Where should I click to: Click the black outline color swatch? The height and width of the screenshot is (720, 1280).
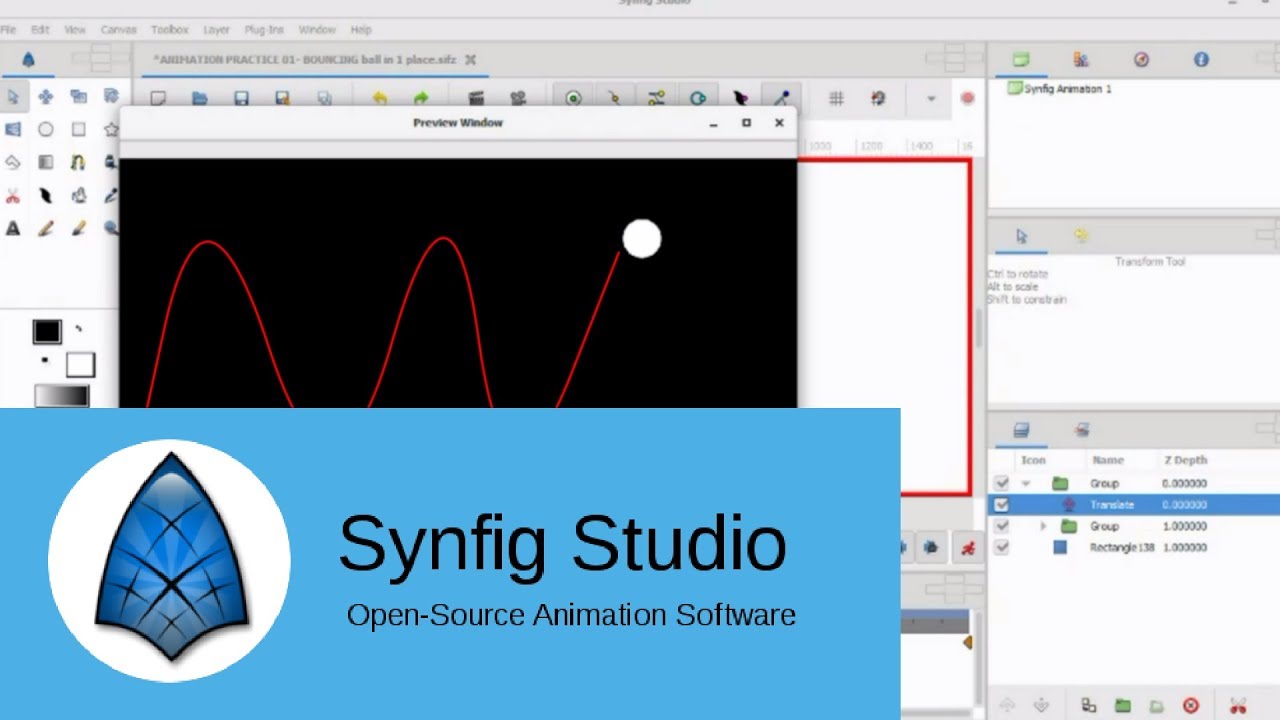47,332
